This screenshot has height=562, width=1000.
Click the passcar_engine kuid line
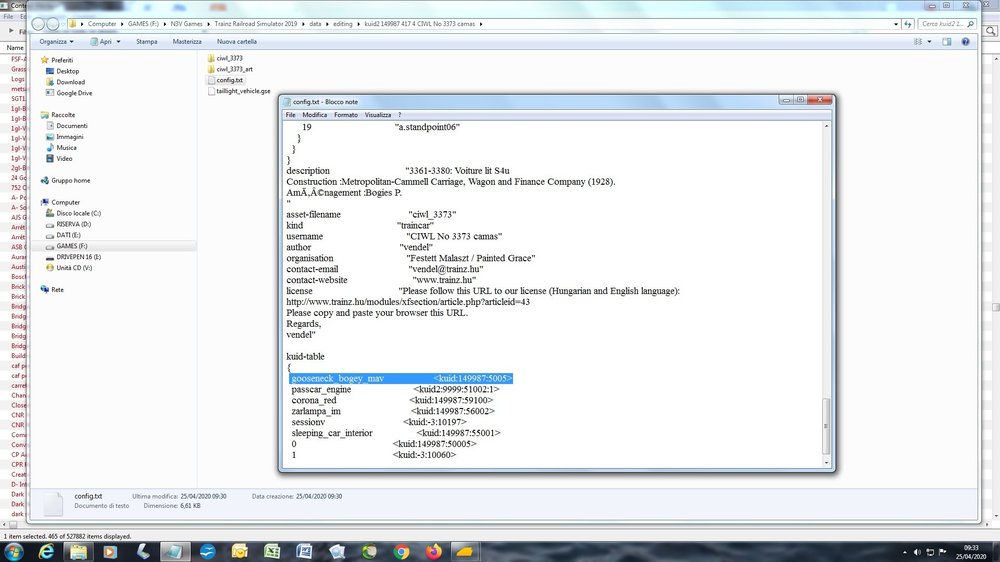point(395,389)
